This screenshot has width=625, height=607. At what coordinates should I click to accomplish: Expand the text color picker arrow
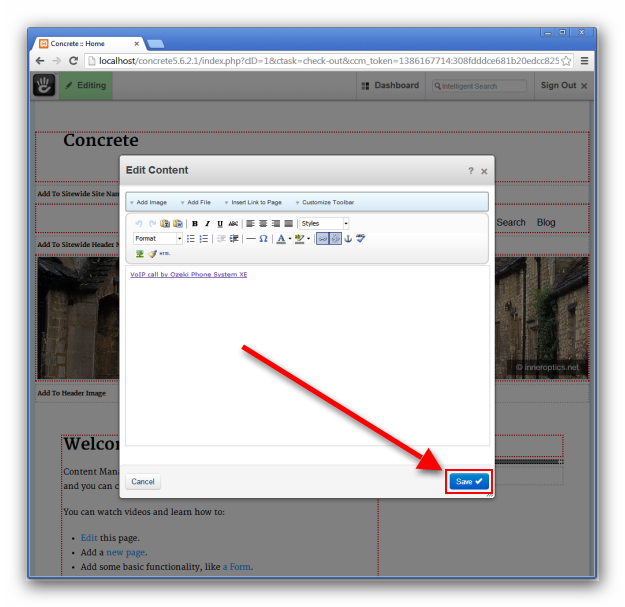(x=290, y=239)
